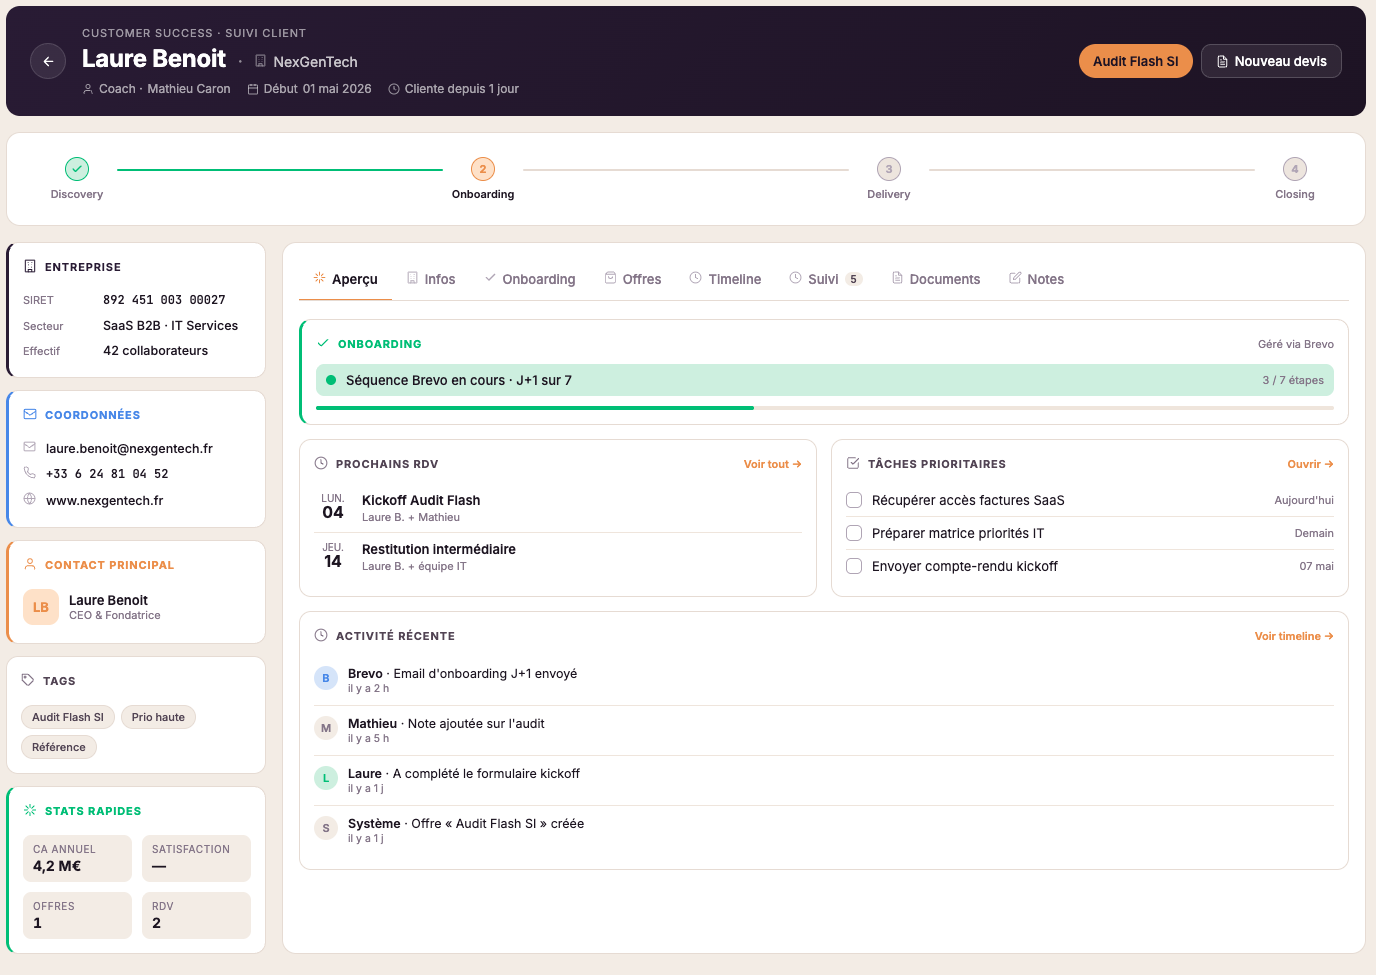Image resolution: width=1376 pixels, height=975 pixels.
Task: Click the Laure L avatar in activity
Action: coord(326,778)
